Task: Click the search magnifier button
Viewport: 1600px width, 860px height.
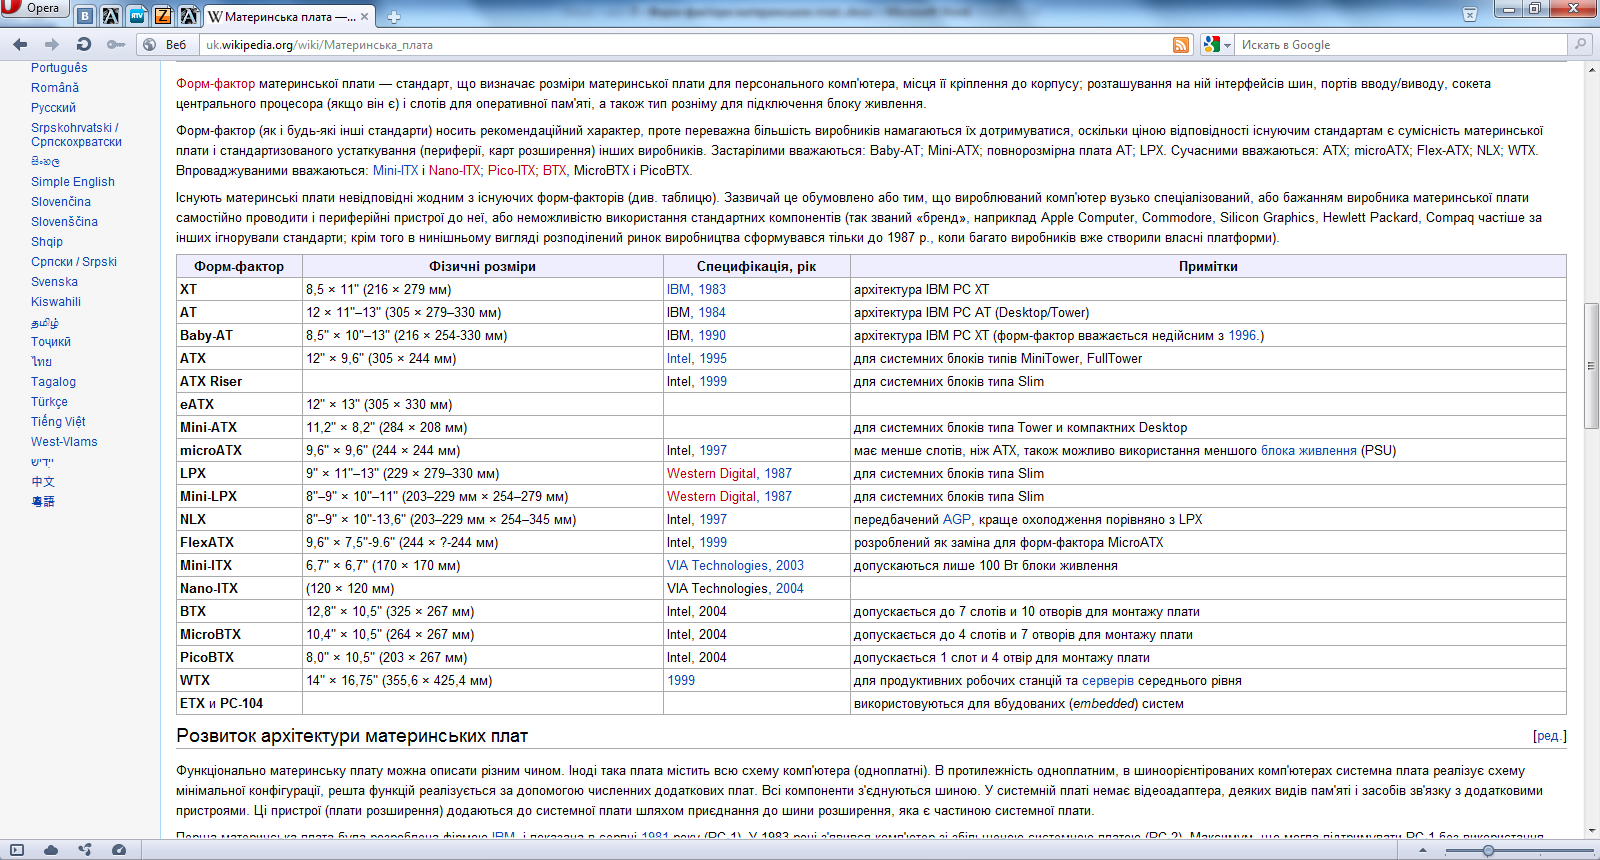Action: (1580, 44)
